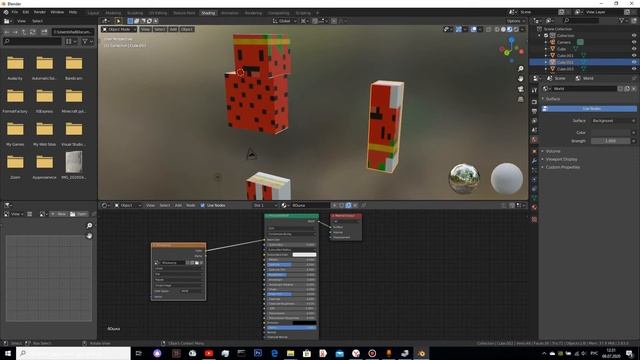Hide Cube.003 with its eye icon
Screen dimensions: 640x360
click(x=634, y=69)
